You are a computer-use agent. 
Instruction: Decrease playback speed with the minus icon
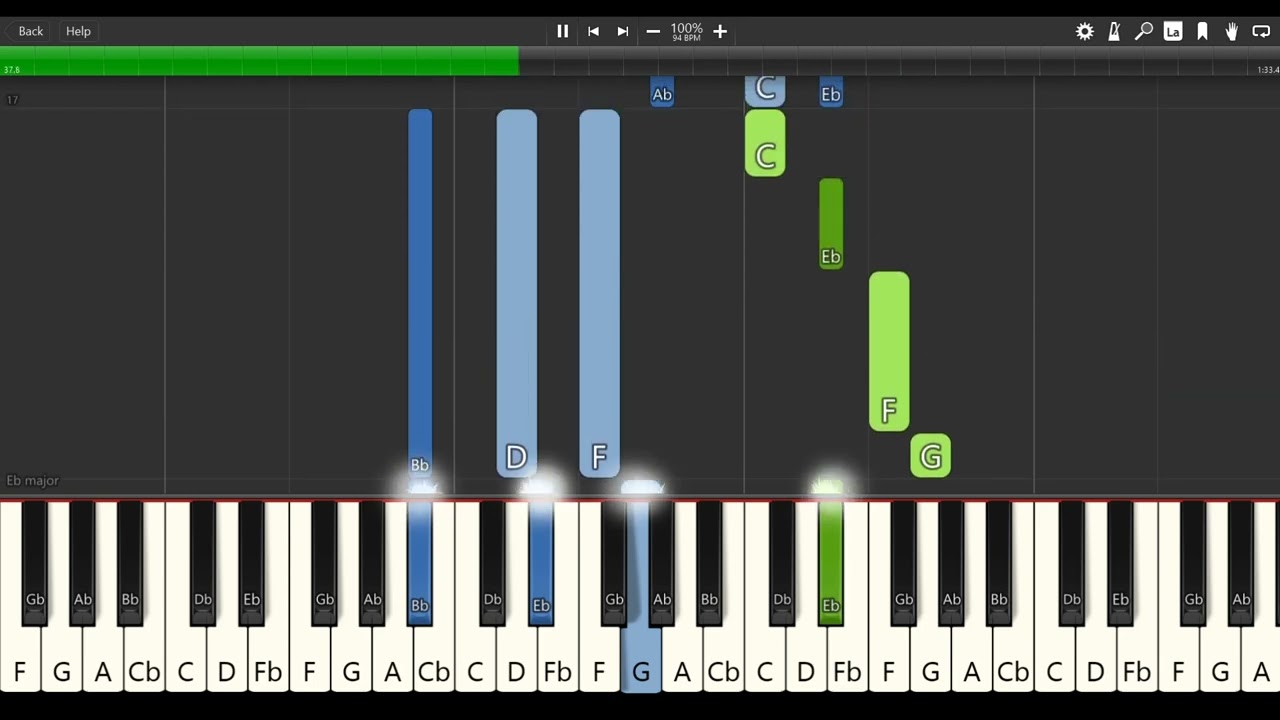[653, 31]
